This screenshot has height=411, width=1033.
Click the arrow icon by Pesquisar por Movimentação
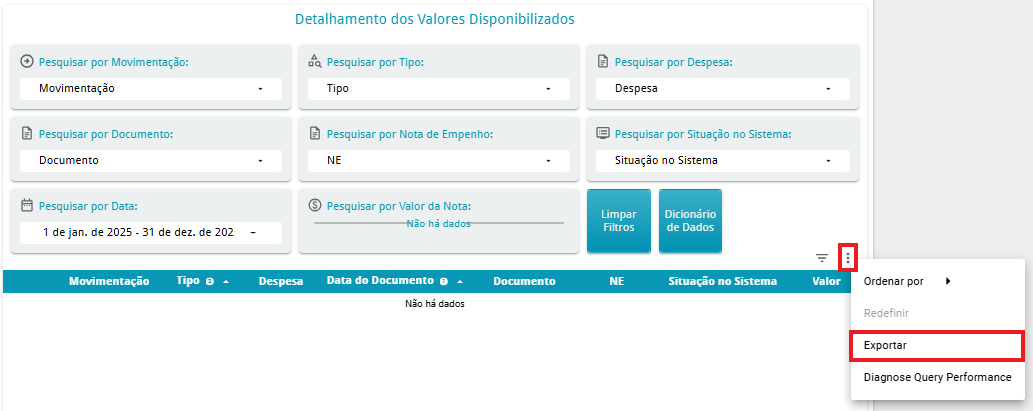click(x=27, y=61)
